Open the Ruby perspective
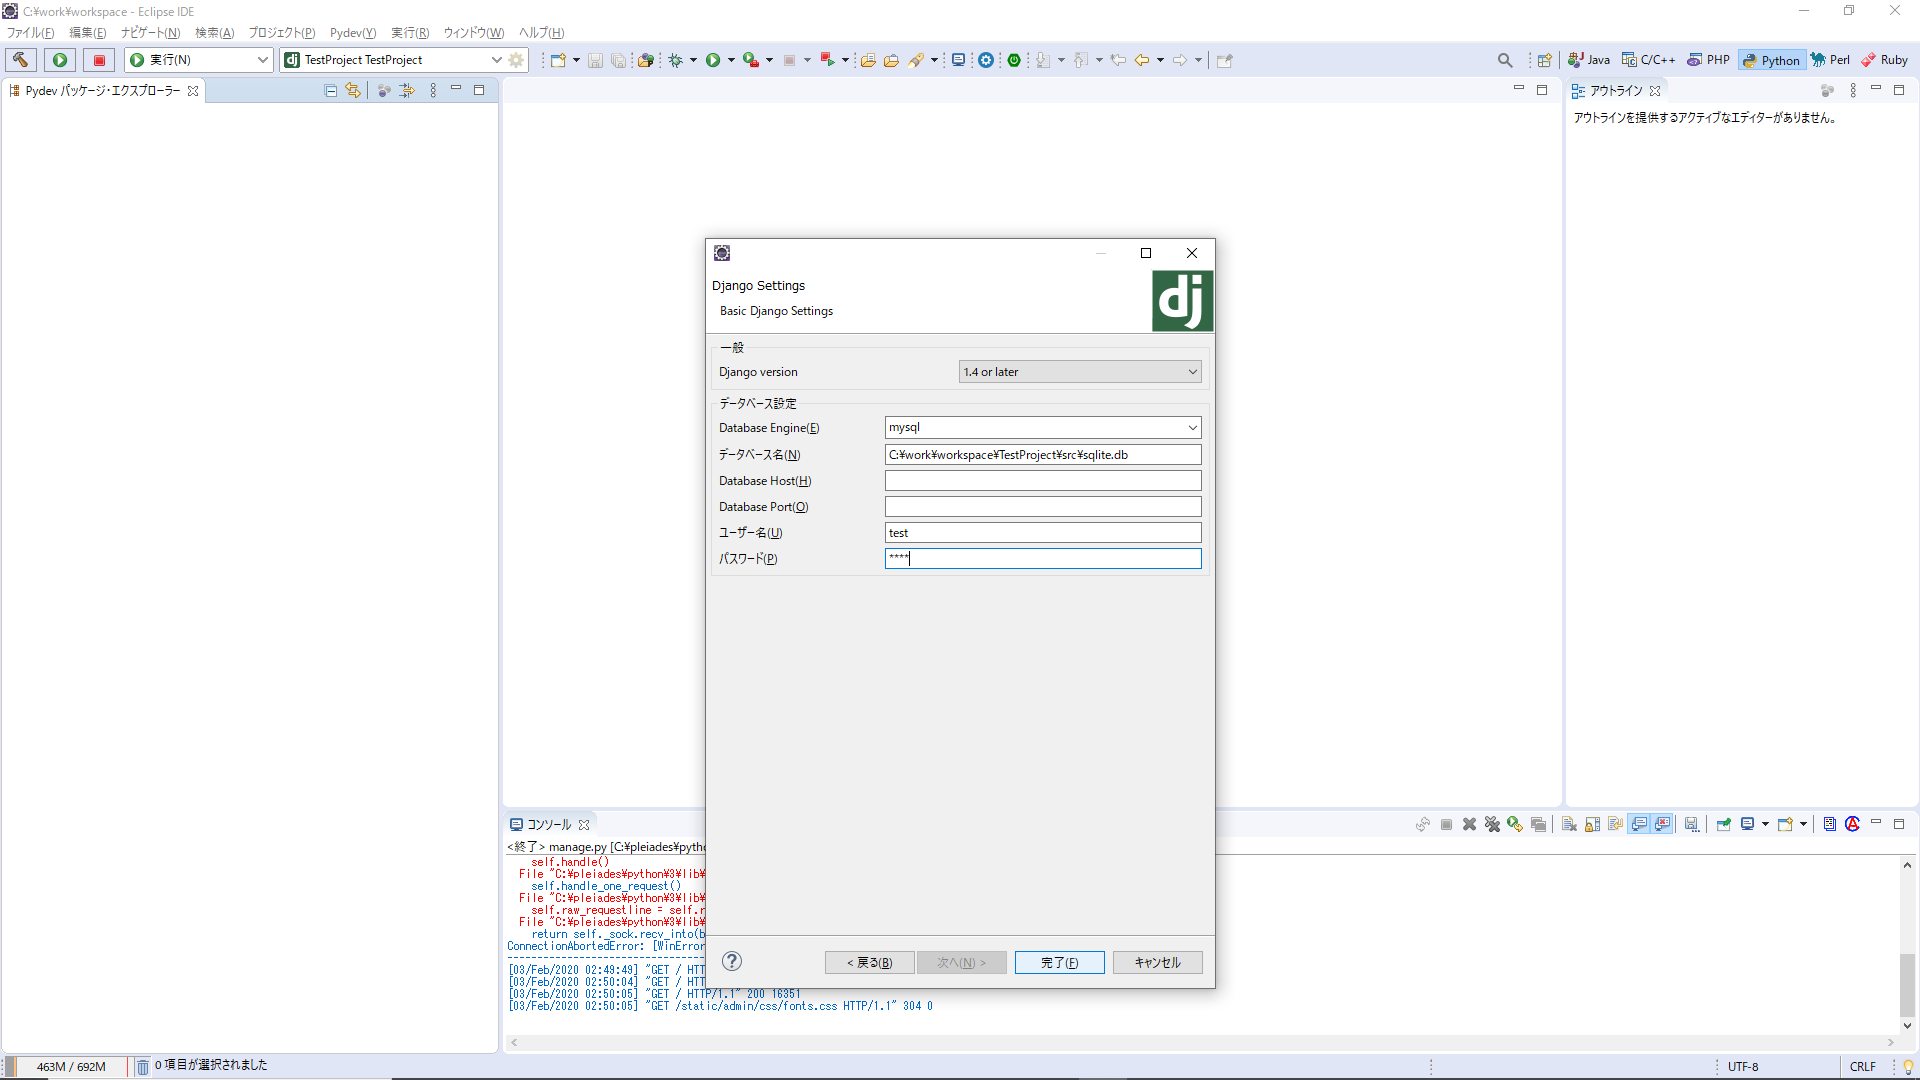Image resolution: width=1920 pixels, height=1080 pixels. pos(1884,60)
